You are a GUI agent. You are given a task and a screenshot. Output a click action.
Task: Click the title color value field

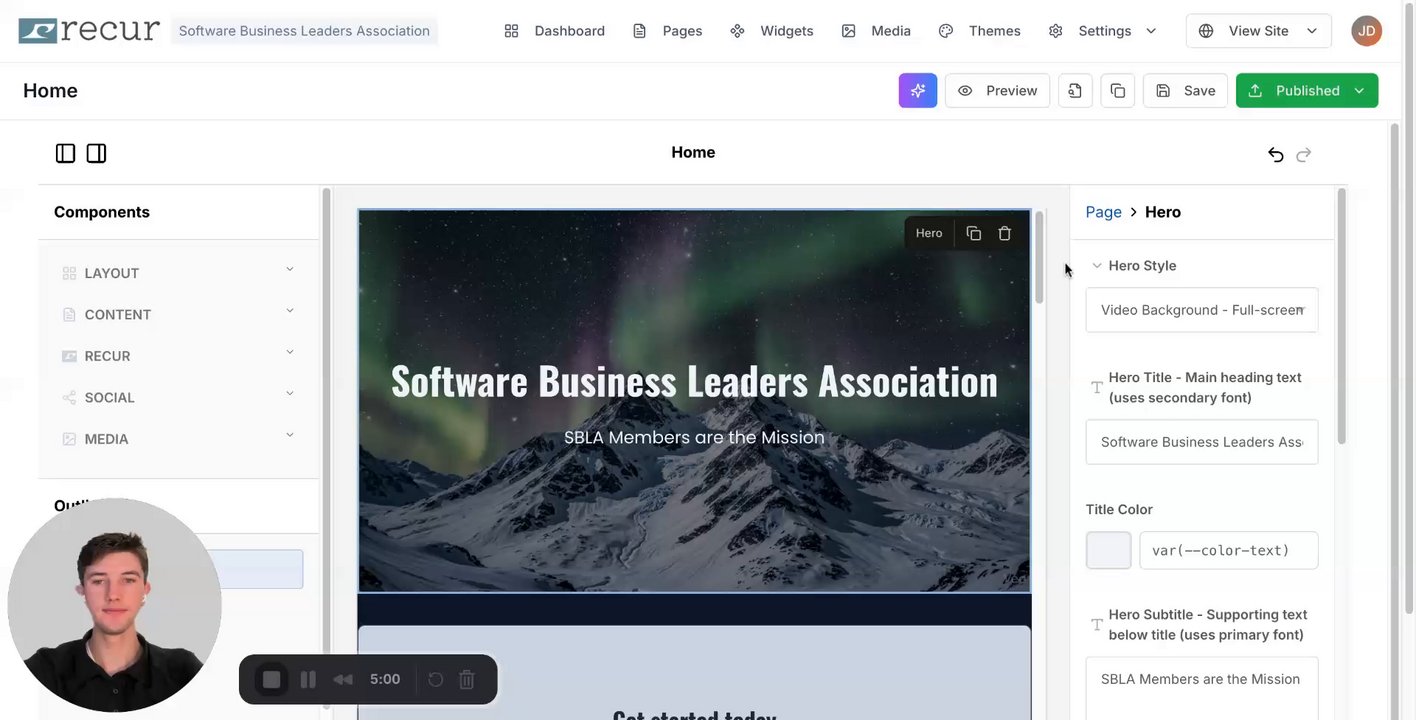[1229, 550]
